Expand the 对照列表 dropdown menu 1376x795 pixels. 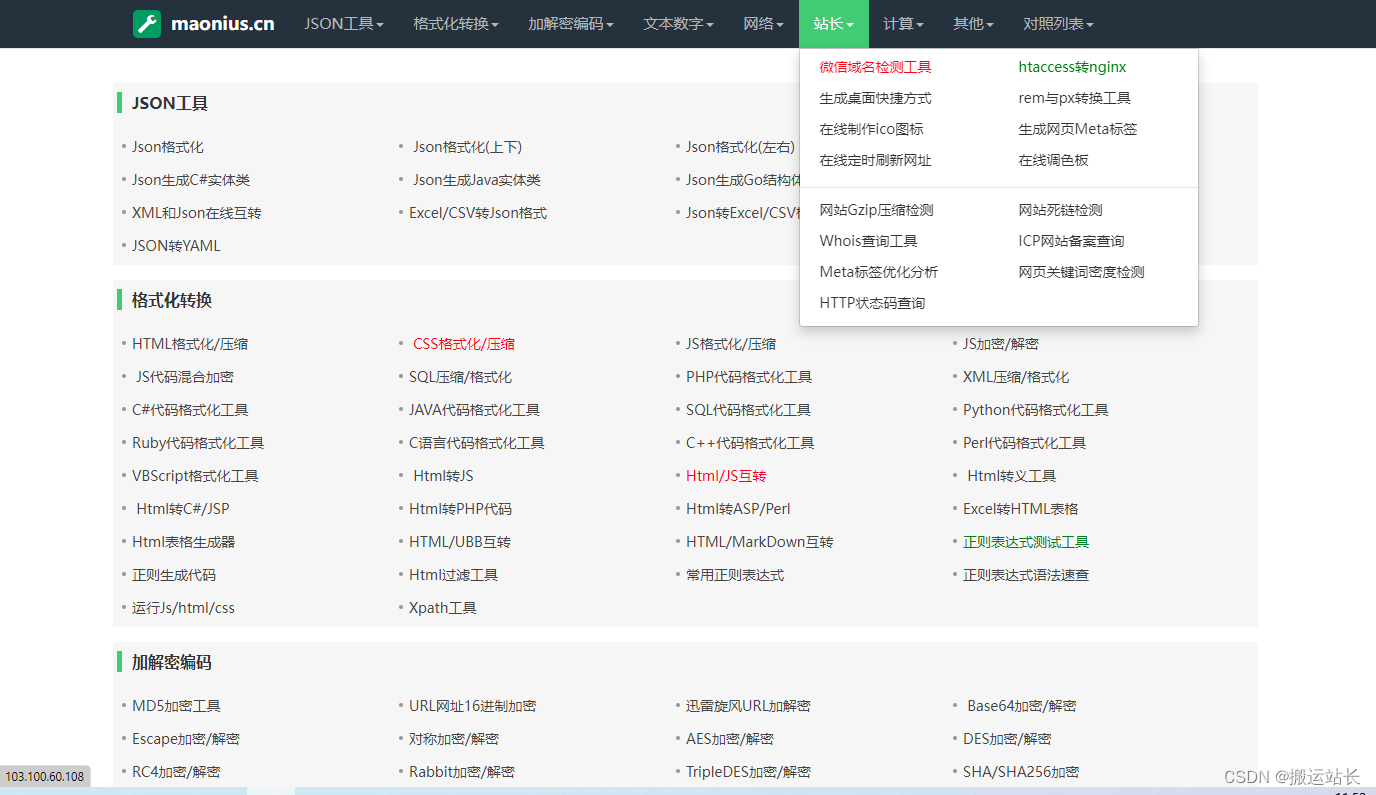(x=1059, y=24)
